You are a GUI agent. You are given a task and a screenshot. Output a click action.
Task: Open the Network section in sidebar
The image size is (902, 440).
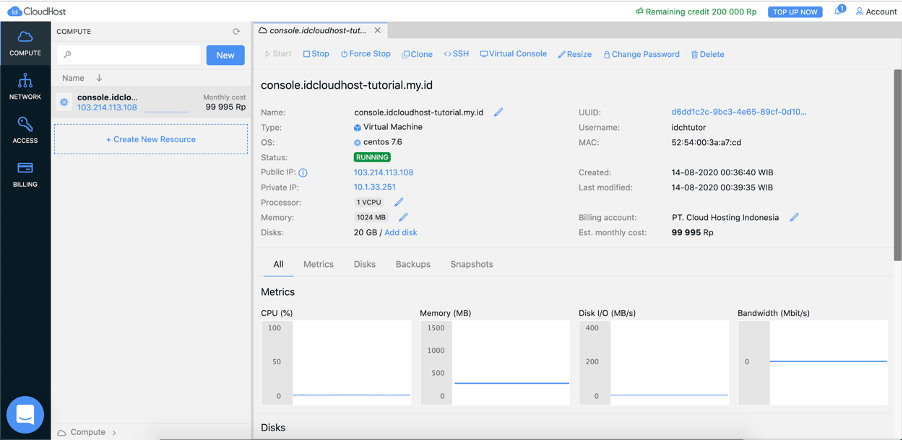pyautogui.click(x=25, y=87)
